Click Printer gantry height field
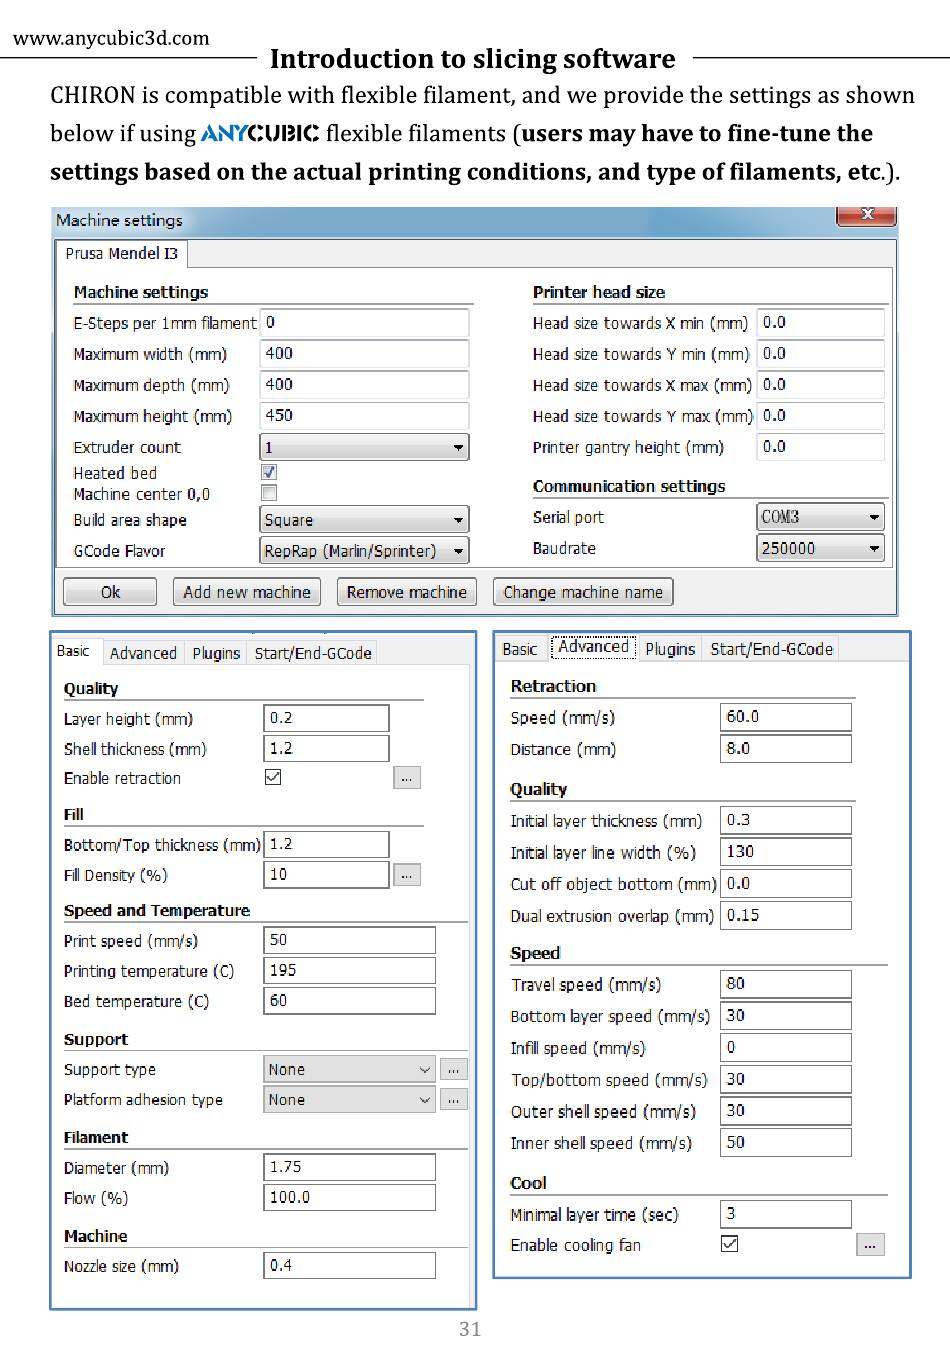This screenshot has height=1372, width=950. tap(821, 447)
